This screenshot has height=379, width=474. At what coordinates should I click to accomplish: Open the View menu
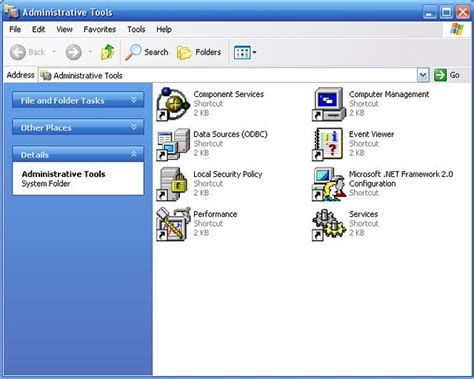click(64, 29)
